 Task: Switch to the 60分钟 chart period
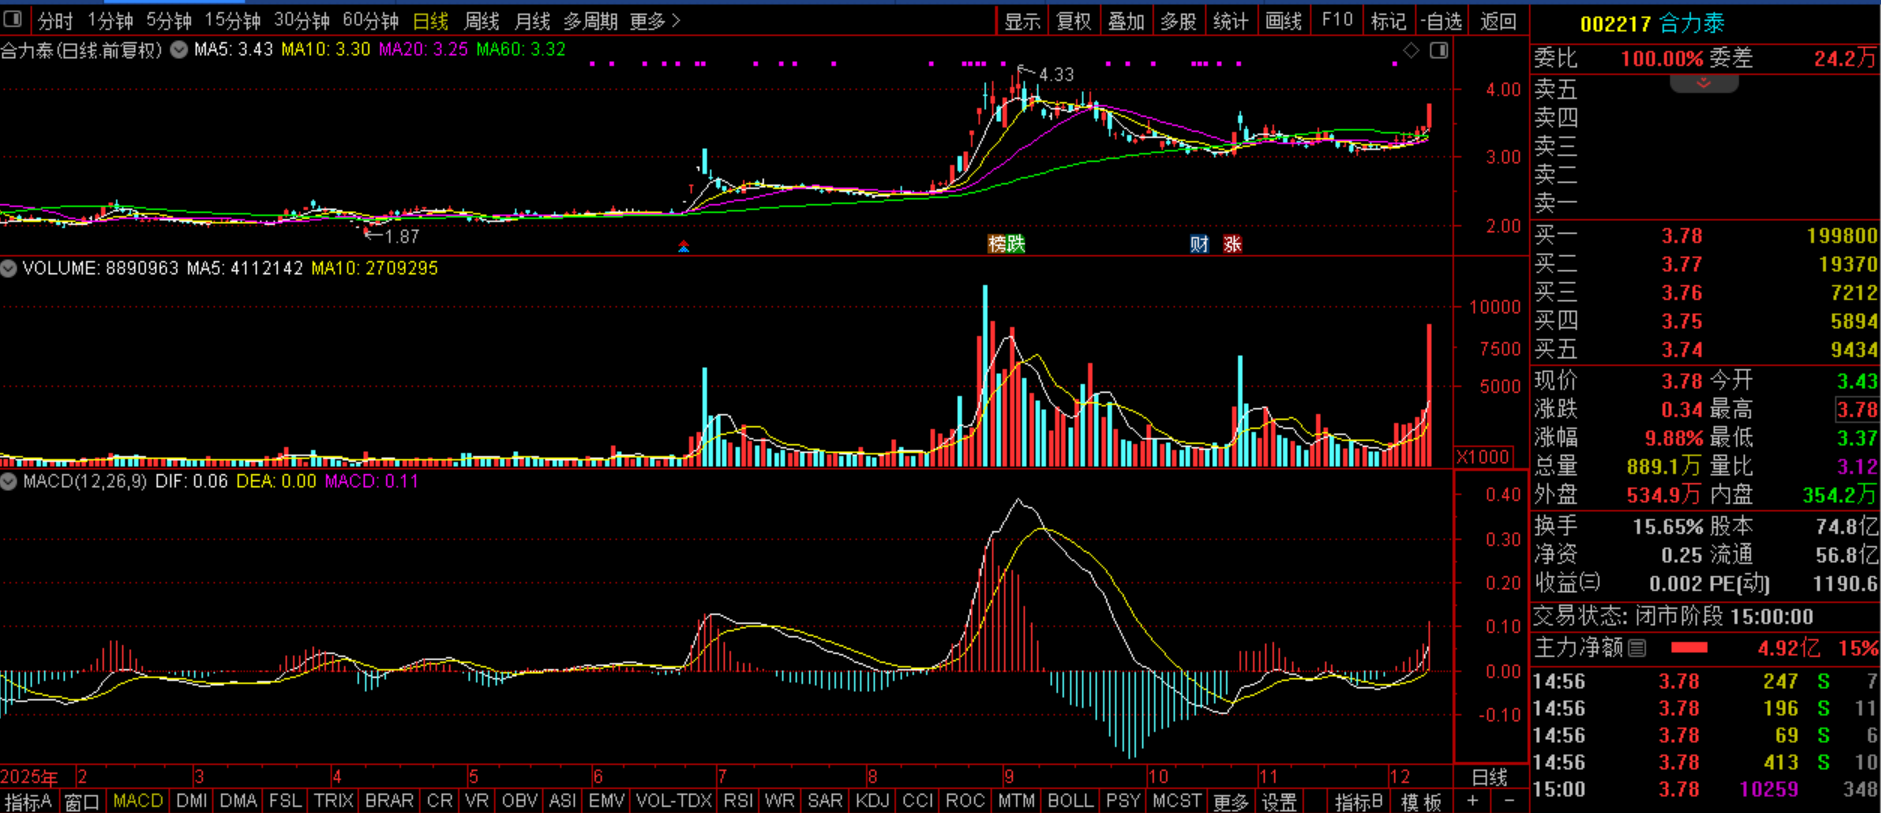pos(370,21)
